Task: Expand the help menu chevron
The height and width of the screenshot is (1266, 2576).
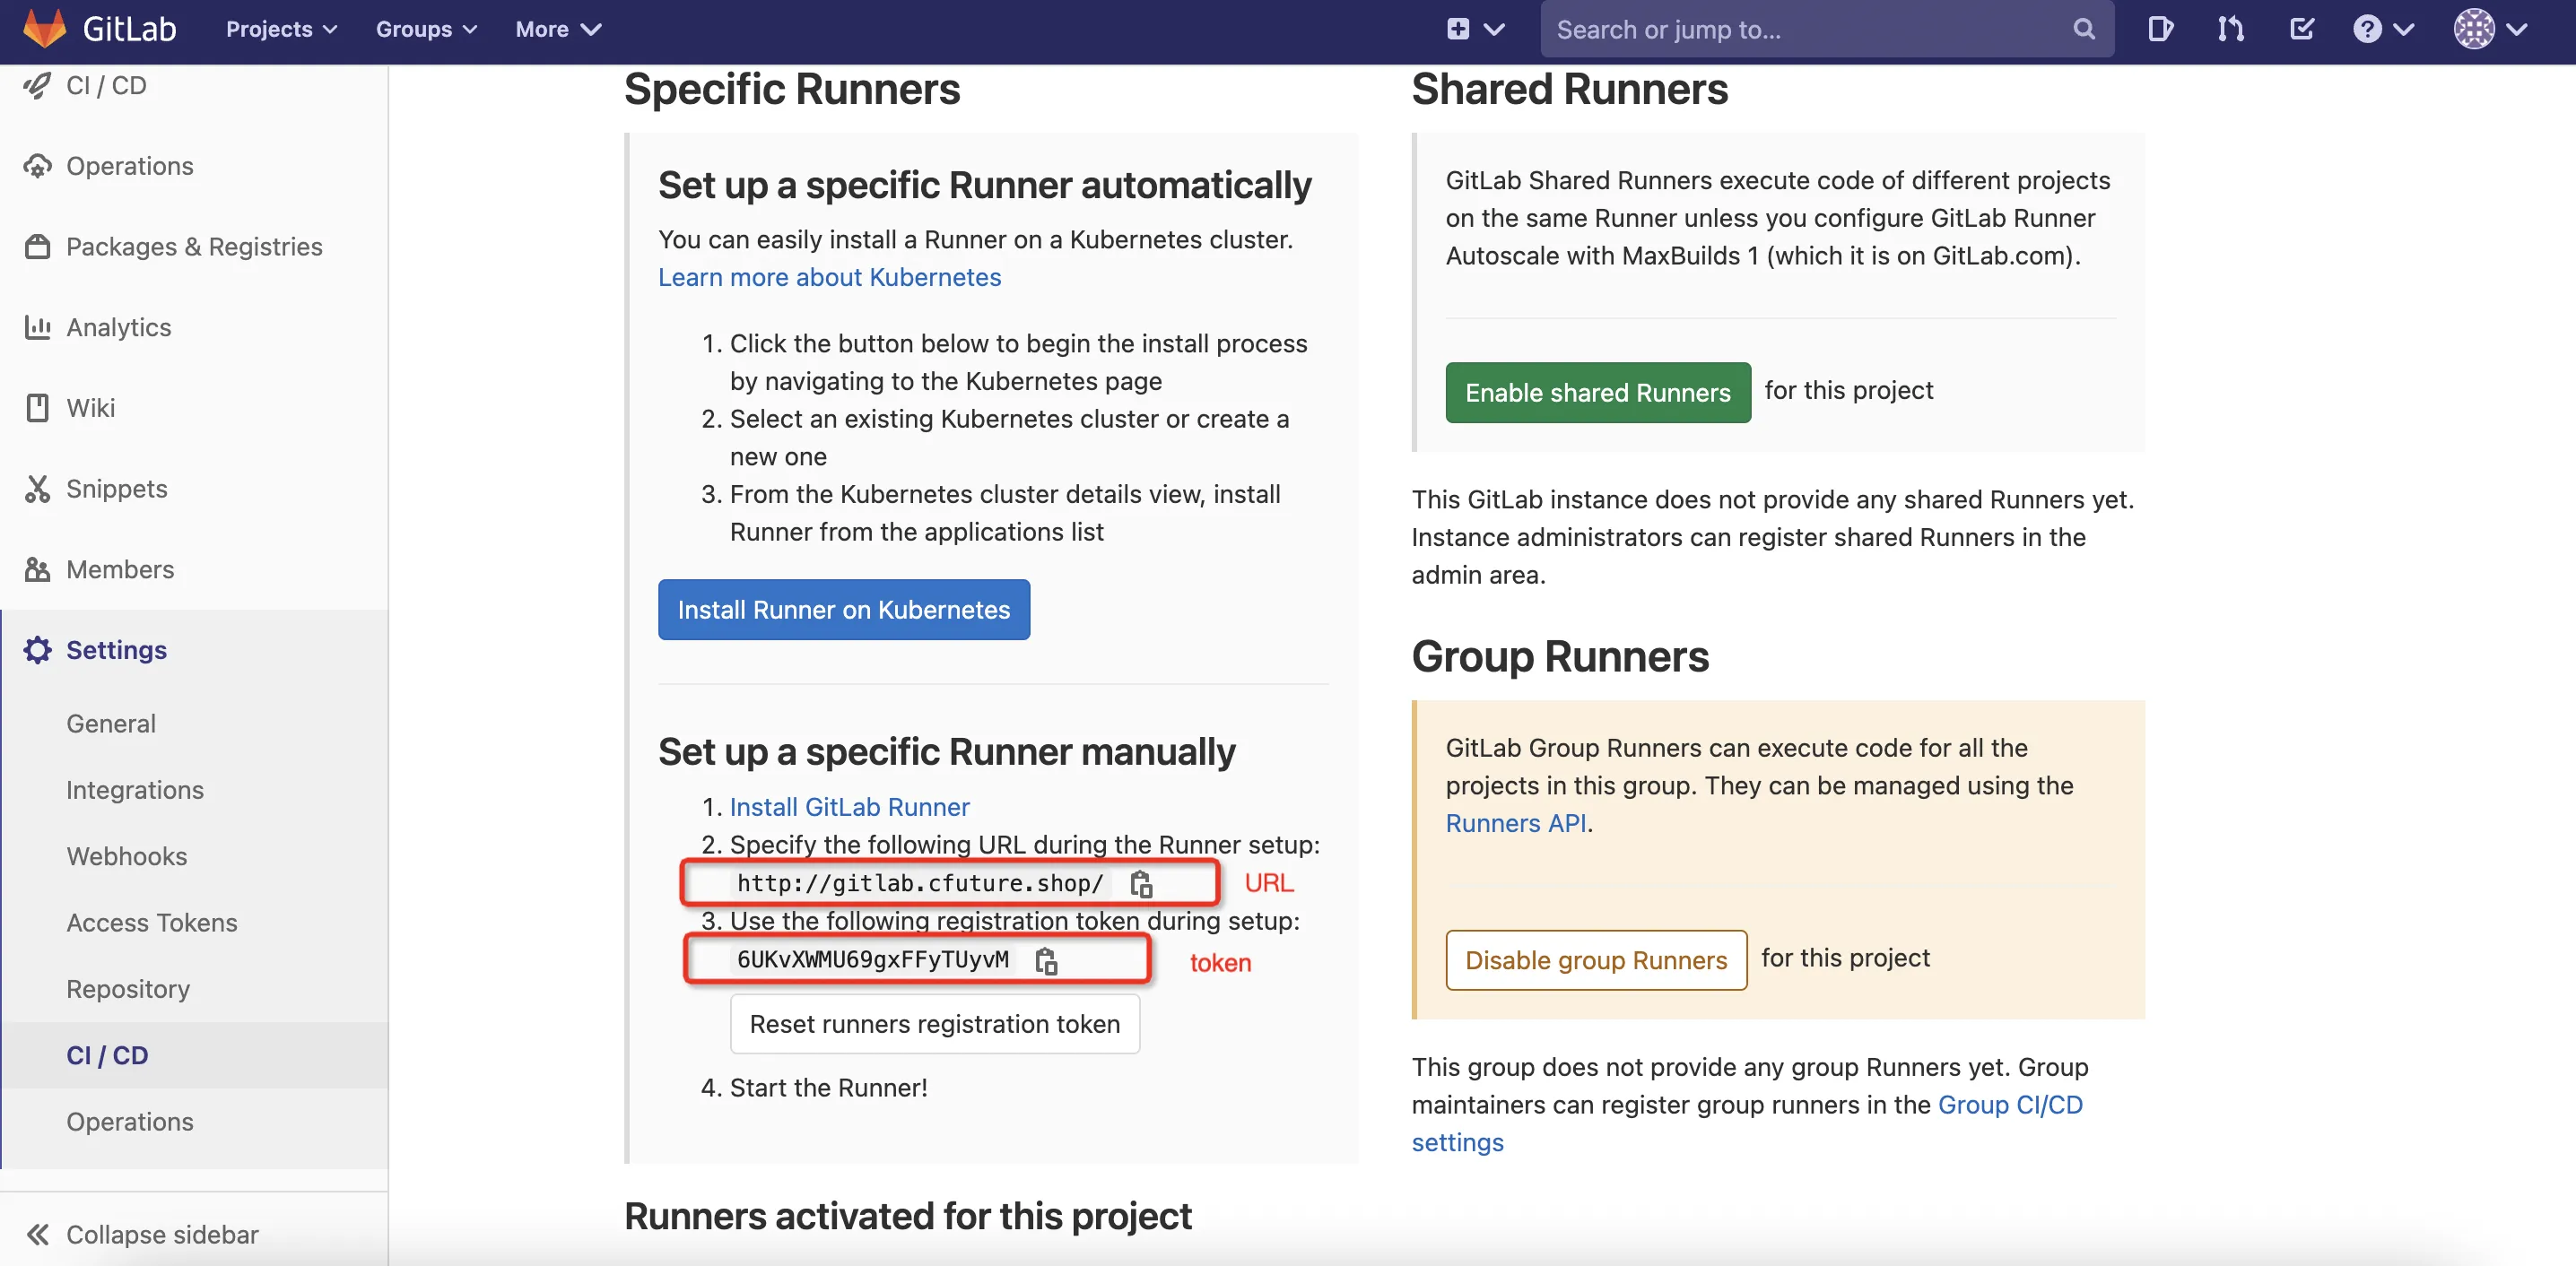Action: [2404, 29]
